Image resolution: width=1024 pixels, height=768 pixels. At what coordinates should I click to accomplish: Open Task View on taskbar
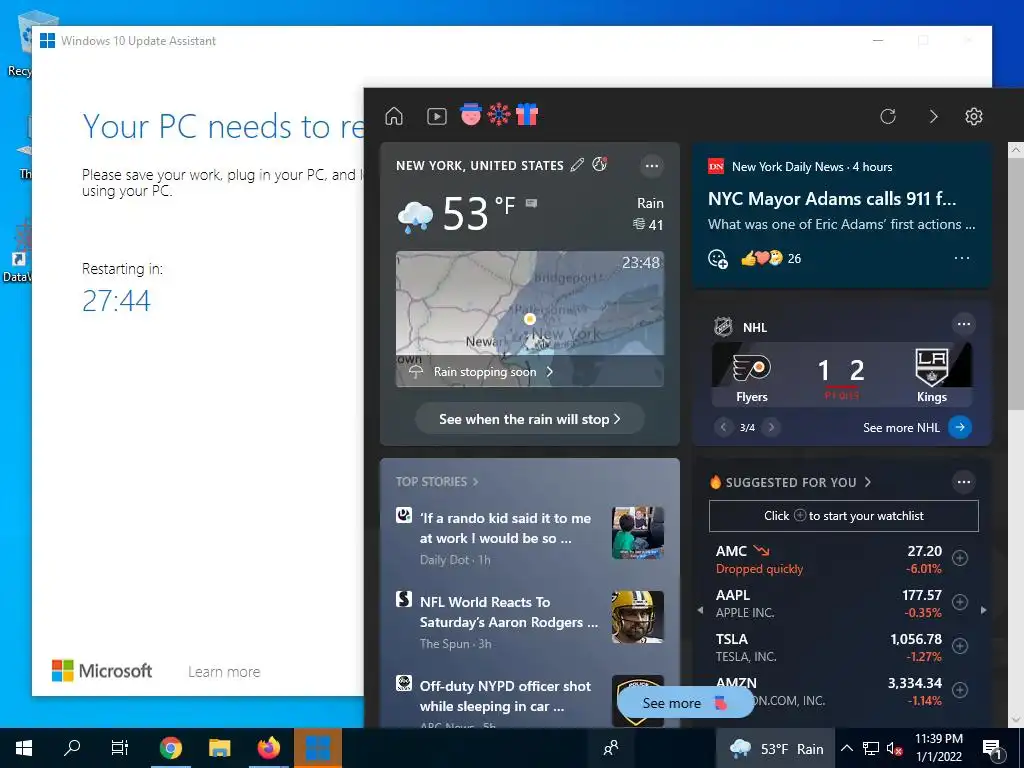pyautogui.click(x=120, y=748)
